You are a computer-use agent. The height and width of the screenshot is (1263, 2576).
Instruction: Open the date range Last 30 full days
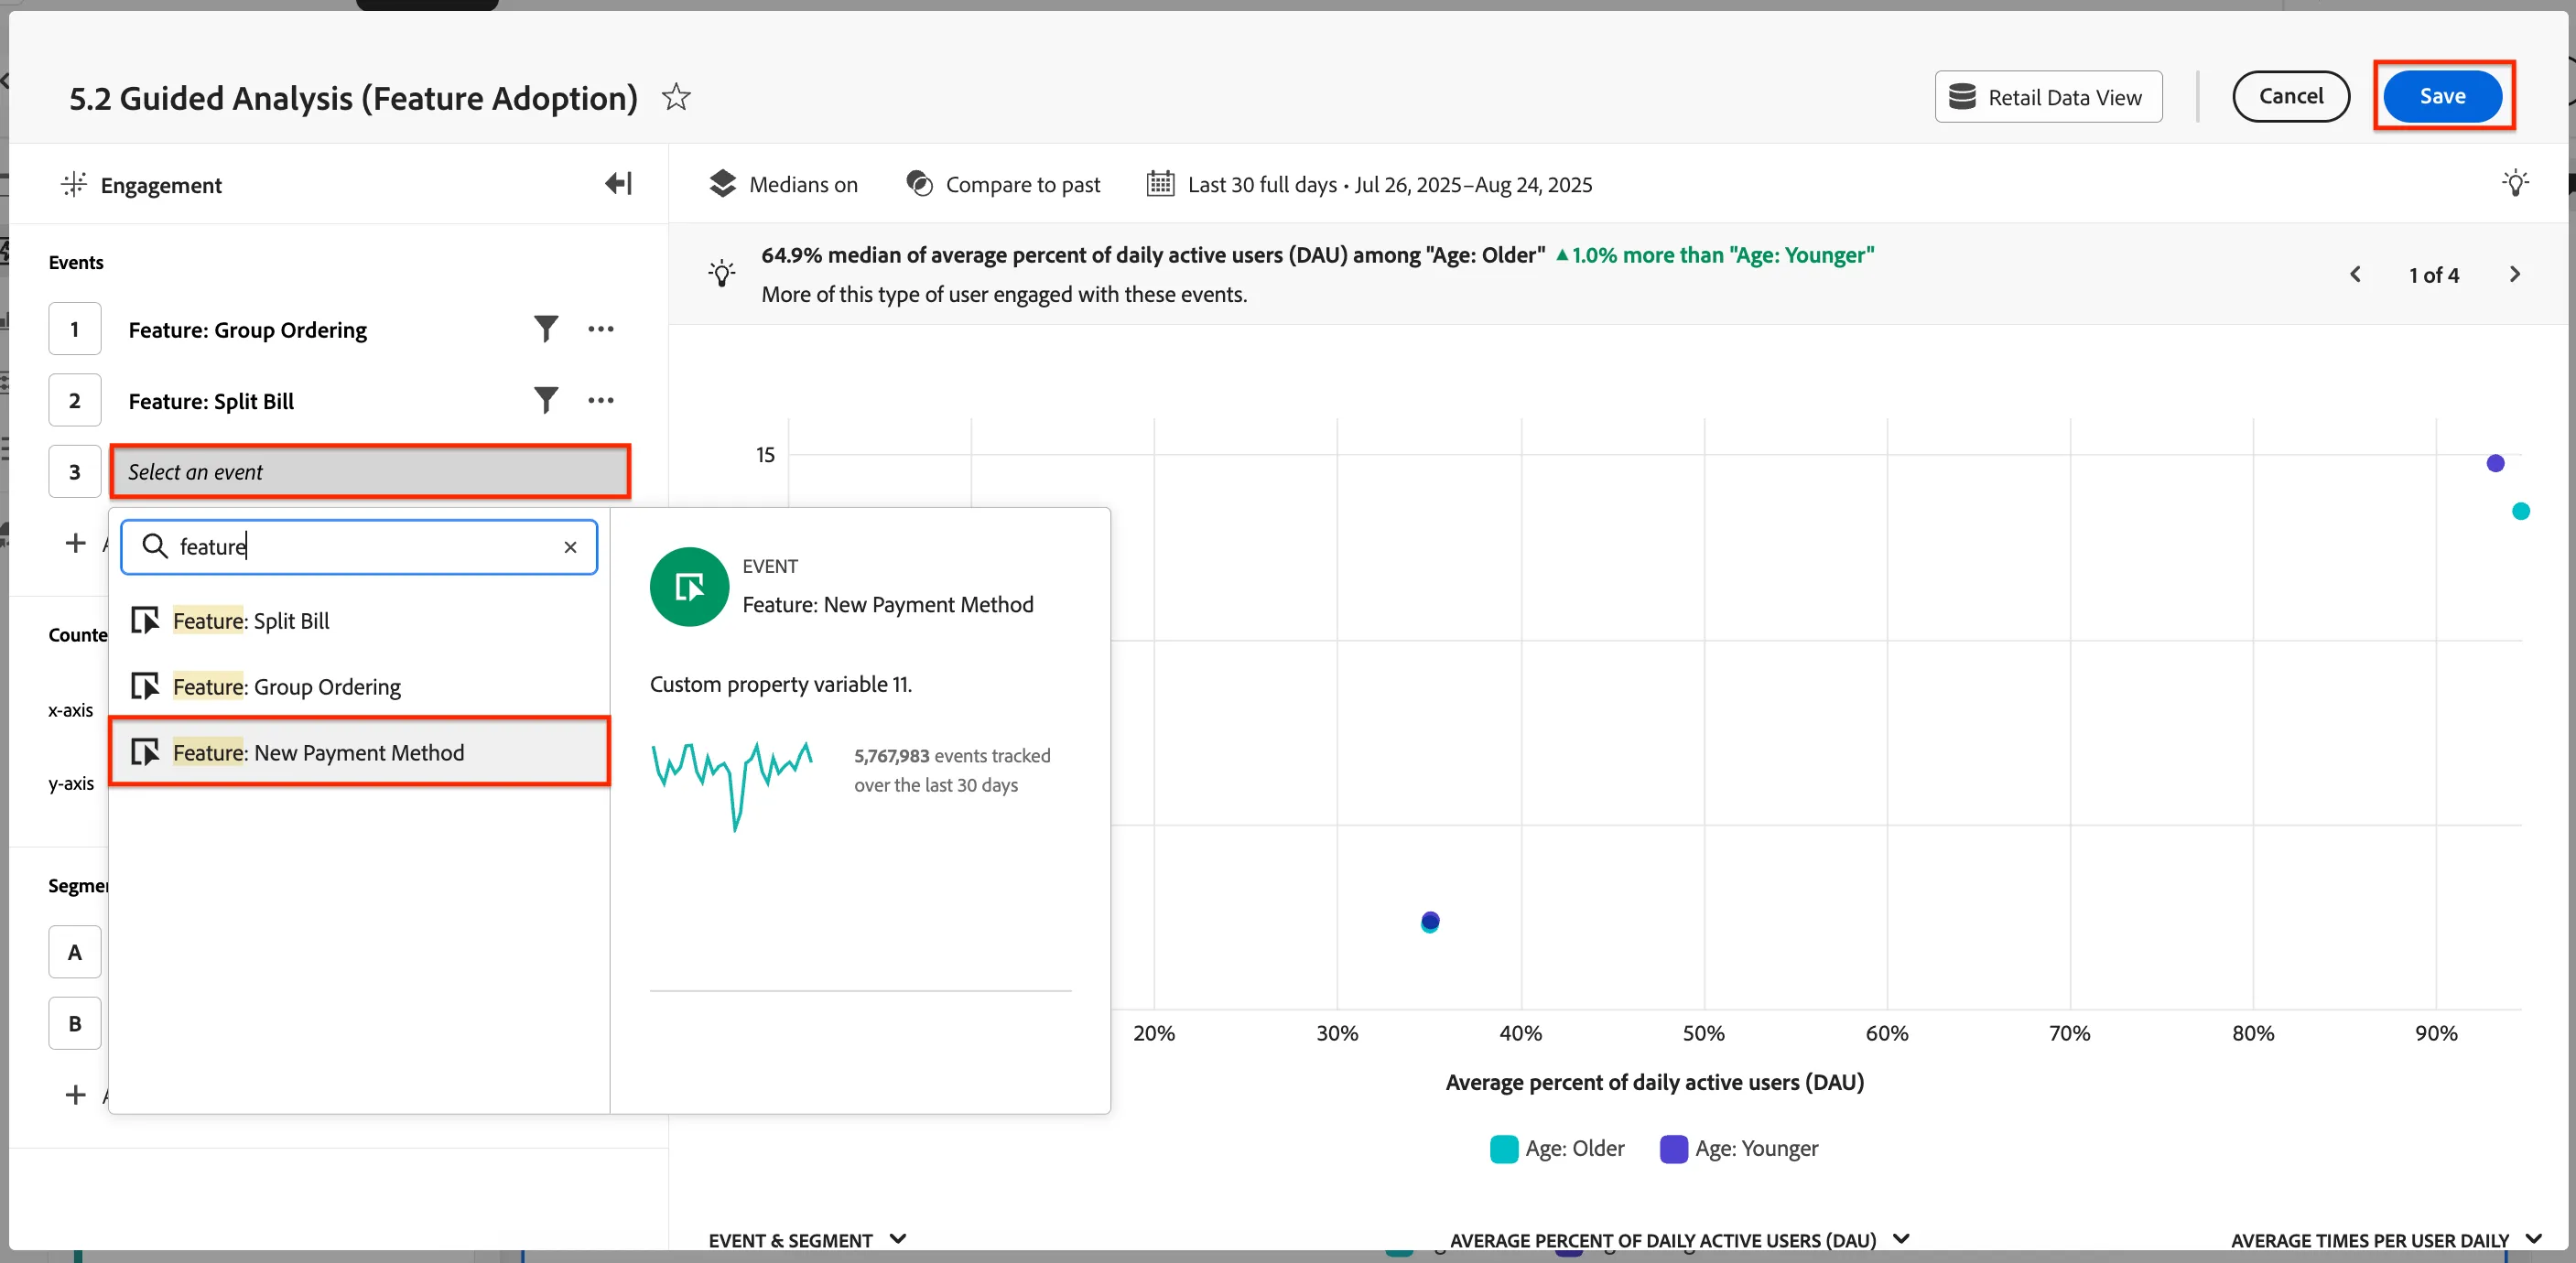pyautogui.click(x=1369, y=184)
